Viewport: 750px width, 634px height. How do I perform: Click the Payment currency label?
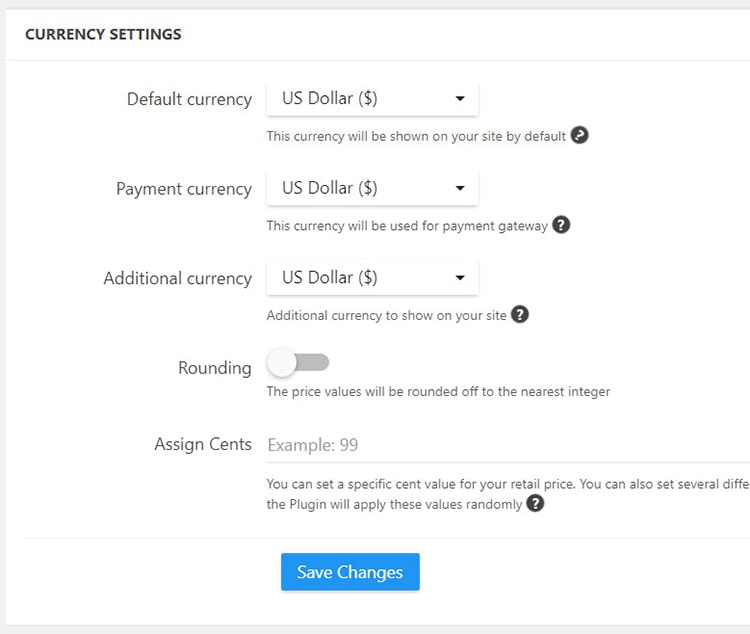(x=183, y=189)
